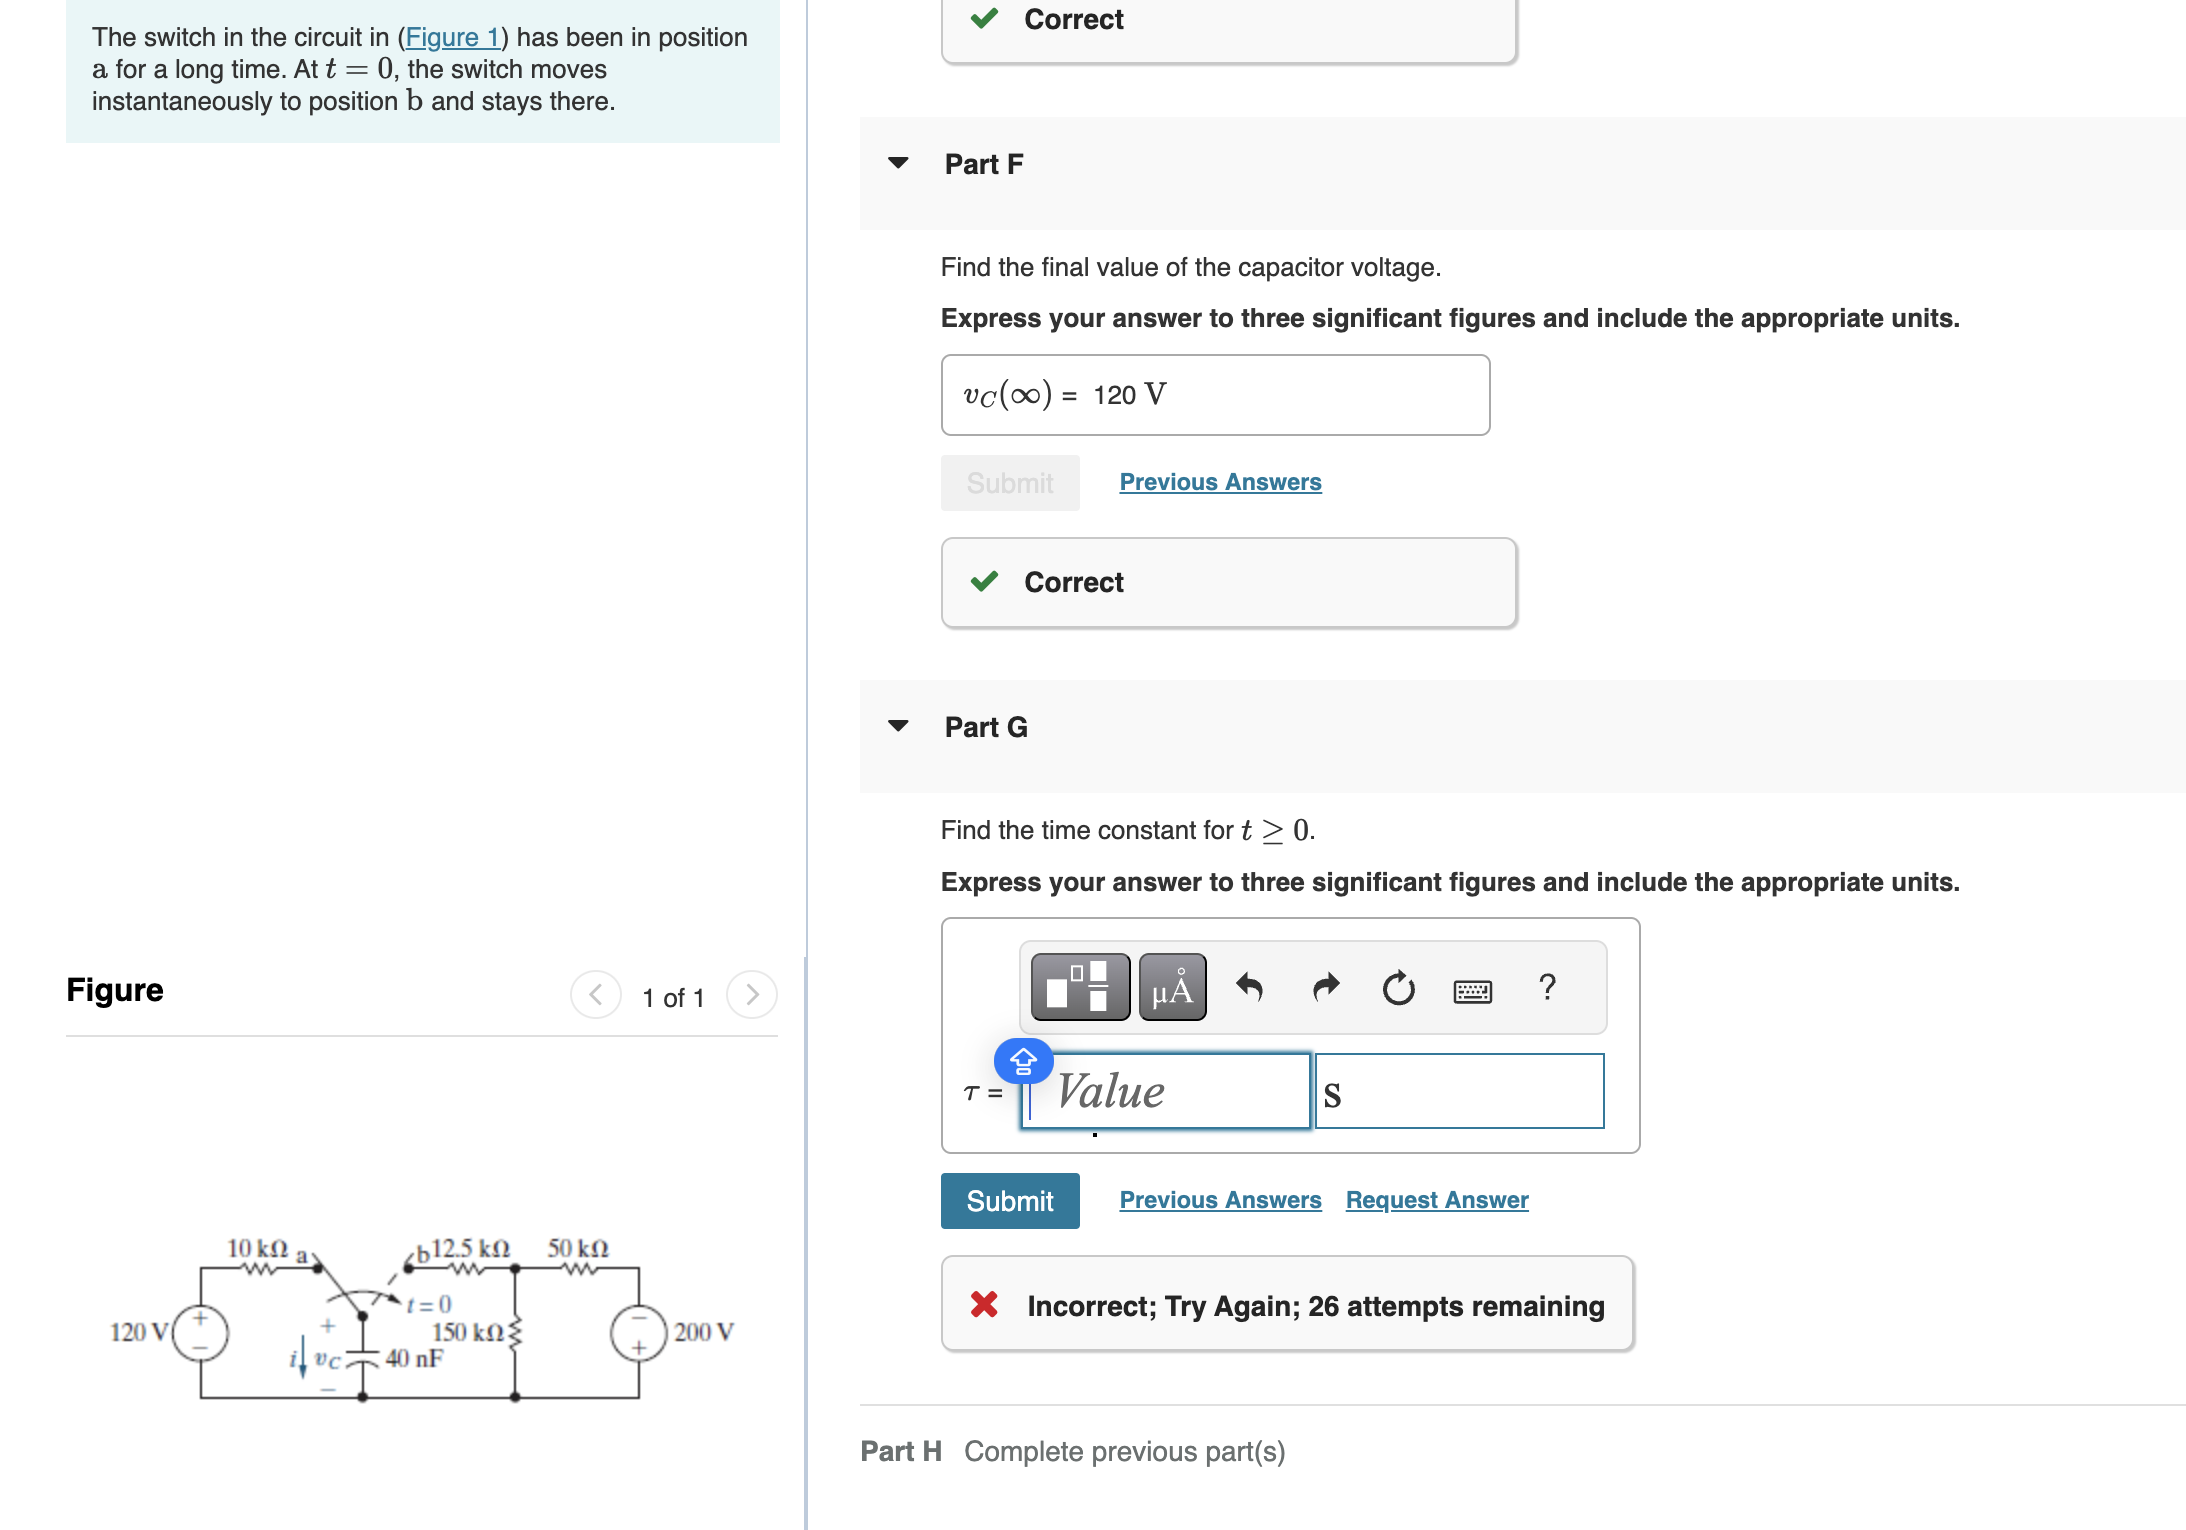
Task: Click inside the Value input field
Action: click(1164, 1091)
